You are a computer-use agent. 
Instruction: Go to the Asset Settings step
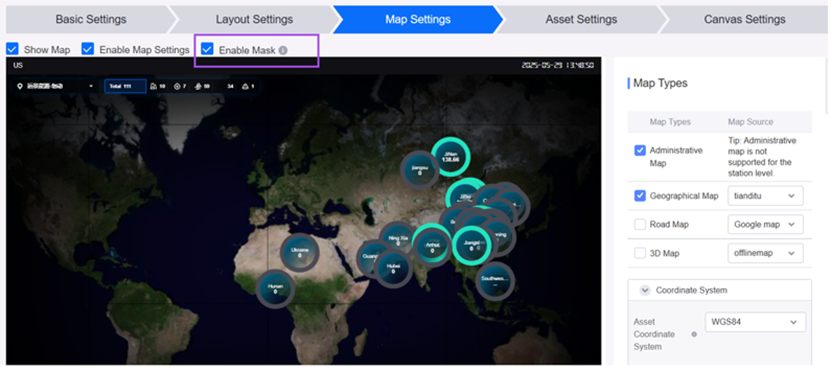coord(581,20)
